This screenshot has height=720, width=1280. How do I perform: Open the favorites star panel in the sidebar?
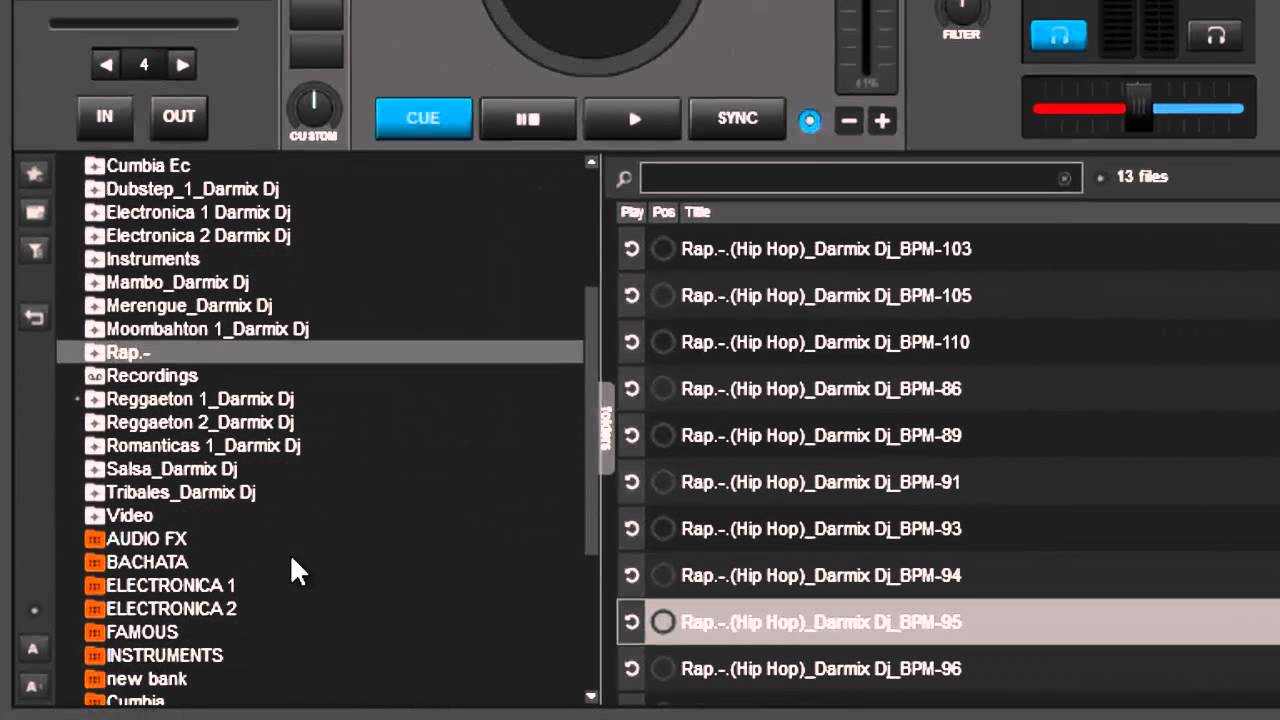click(34, 173)
